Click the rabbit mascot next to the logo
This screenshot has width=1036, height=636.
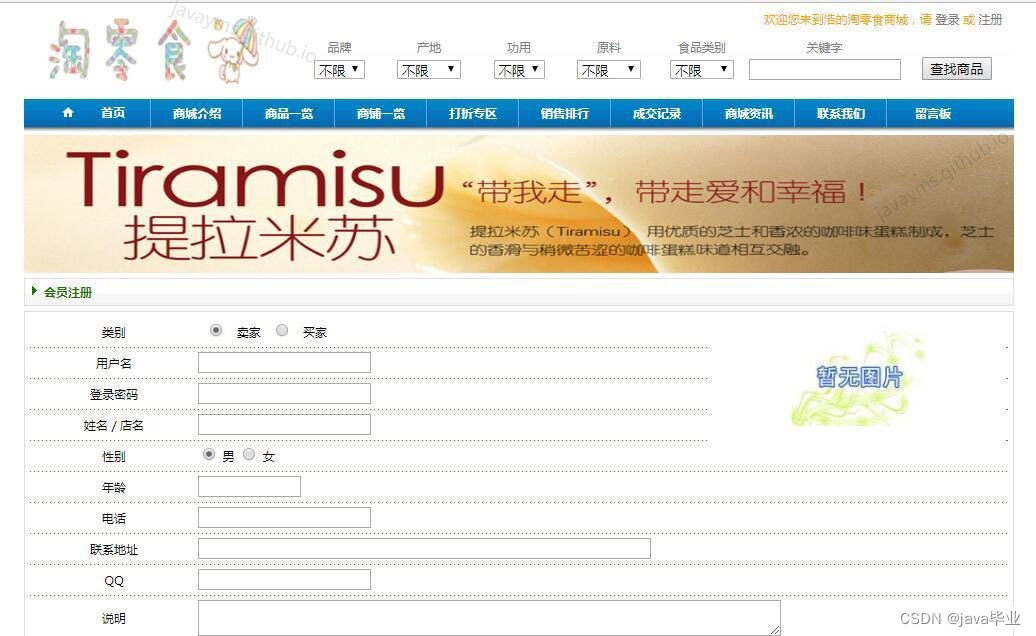237,53
